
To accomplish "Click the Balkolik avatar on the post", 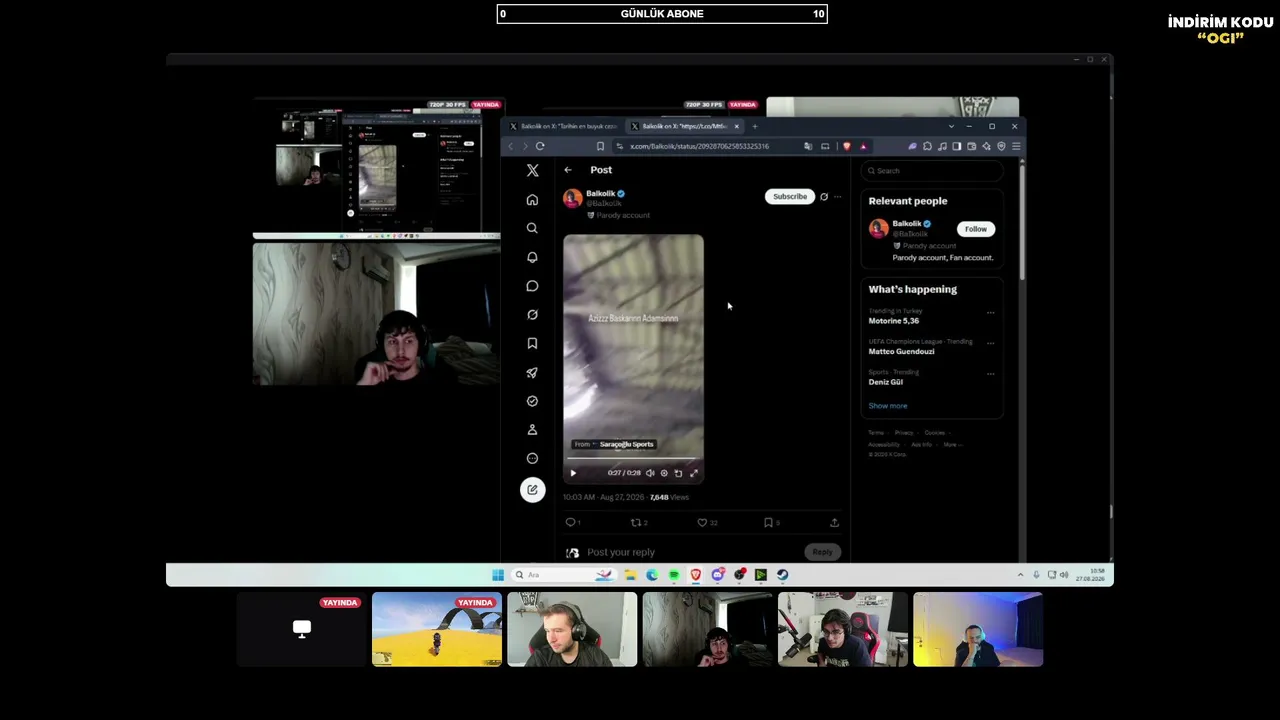I will tap(573, 198).
